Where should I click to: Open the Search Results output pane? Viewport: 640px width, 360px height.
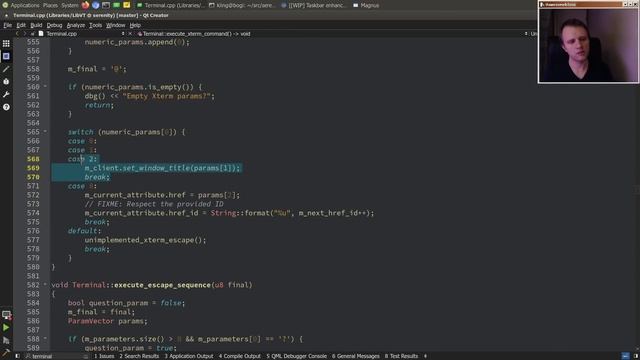139,356
